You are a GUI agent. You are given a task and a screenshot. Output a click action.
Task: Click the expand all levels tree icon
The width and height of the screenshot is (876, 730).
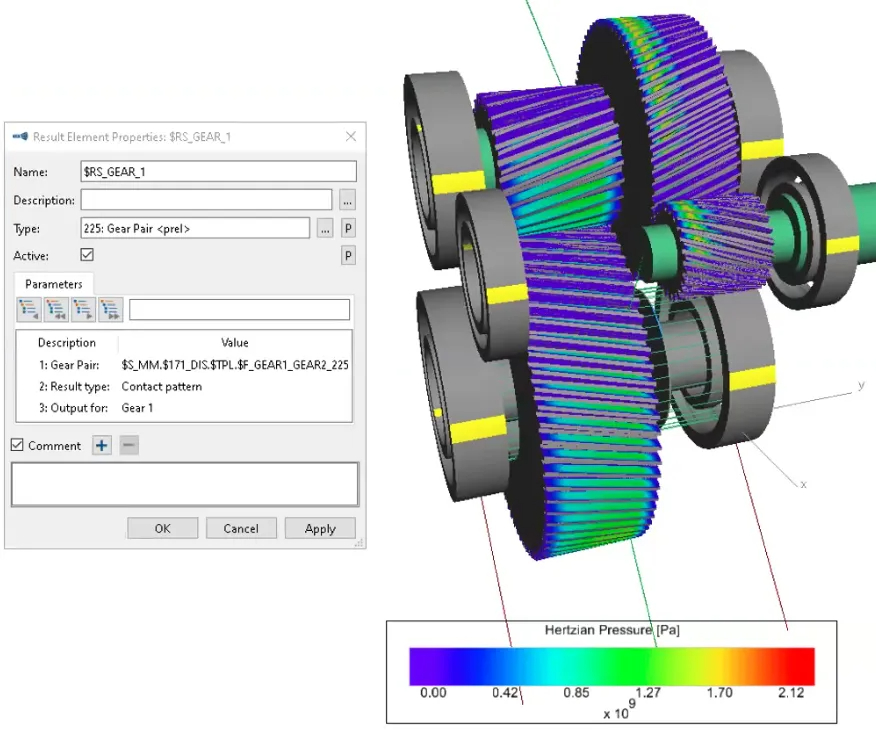tap(110, 310)
